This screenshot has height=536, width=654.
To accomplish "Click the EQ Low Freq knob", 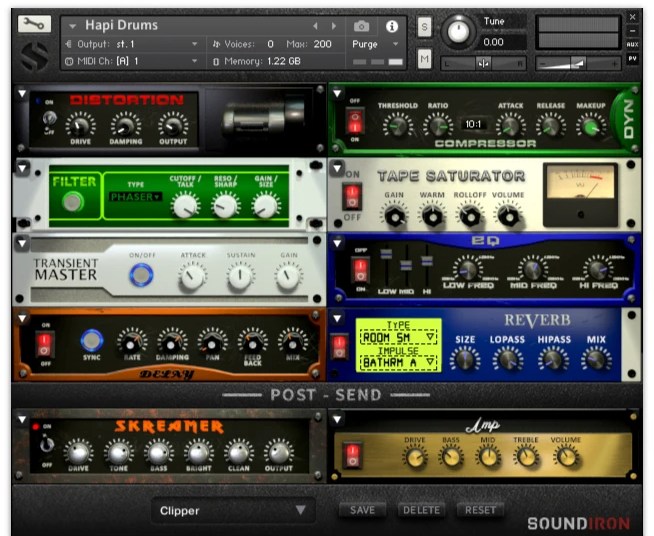I will (x=468, y=269).
